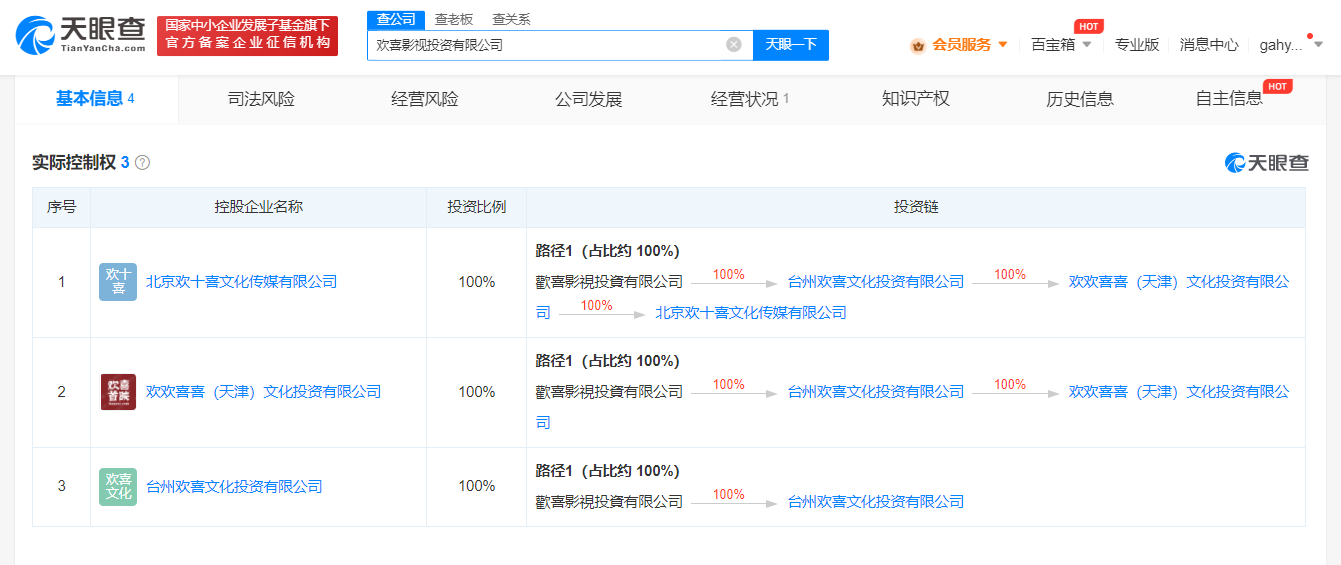The image size is (1341, 565).
Task: Click the Tianyancha watermark logo at right
Action: click(x=1266, y=162)
